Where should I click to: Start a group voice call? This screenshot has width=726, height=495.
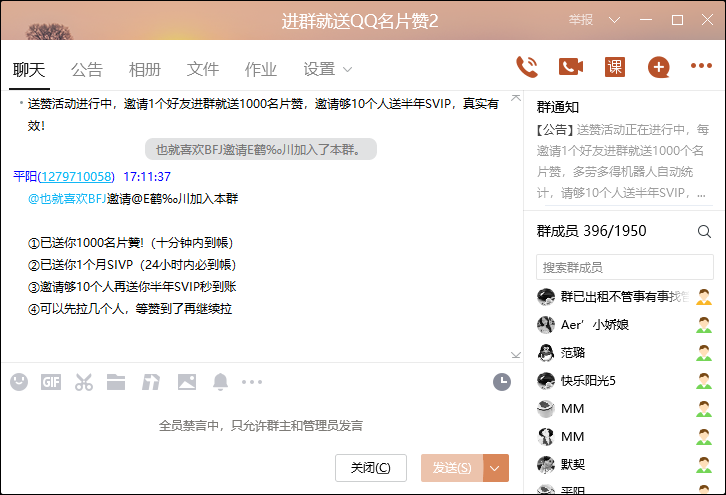[527, 67]
